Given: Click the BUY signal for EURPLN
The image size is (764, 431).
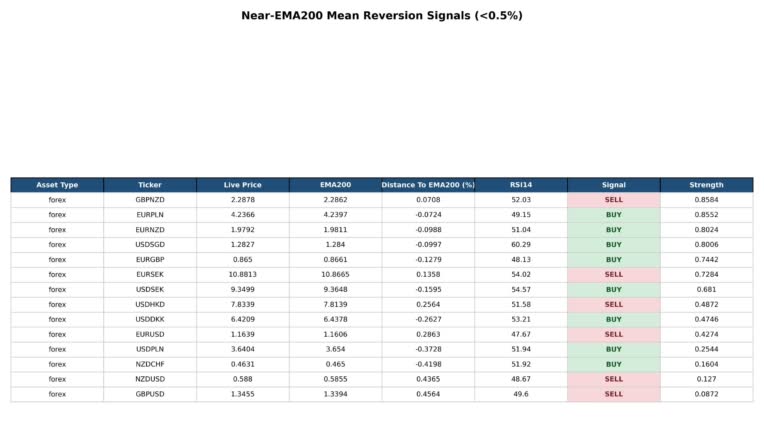Looking at the screenshot, I should pyautogui.click(x=613, y=215).
